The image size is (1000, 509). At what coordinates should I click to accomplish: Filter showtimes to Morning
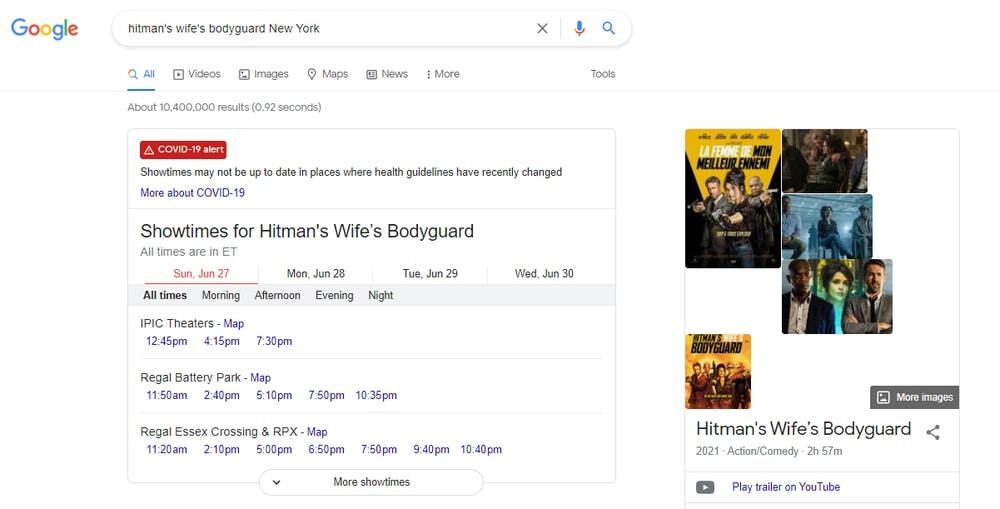point(221,295)
